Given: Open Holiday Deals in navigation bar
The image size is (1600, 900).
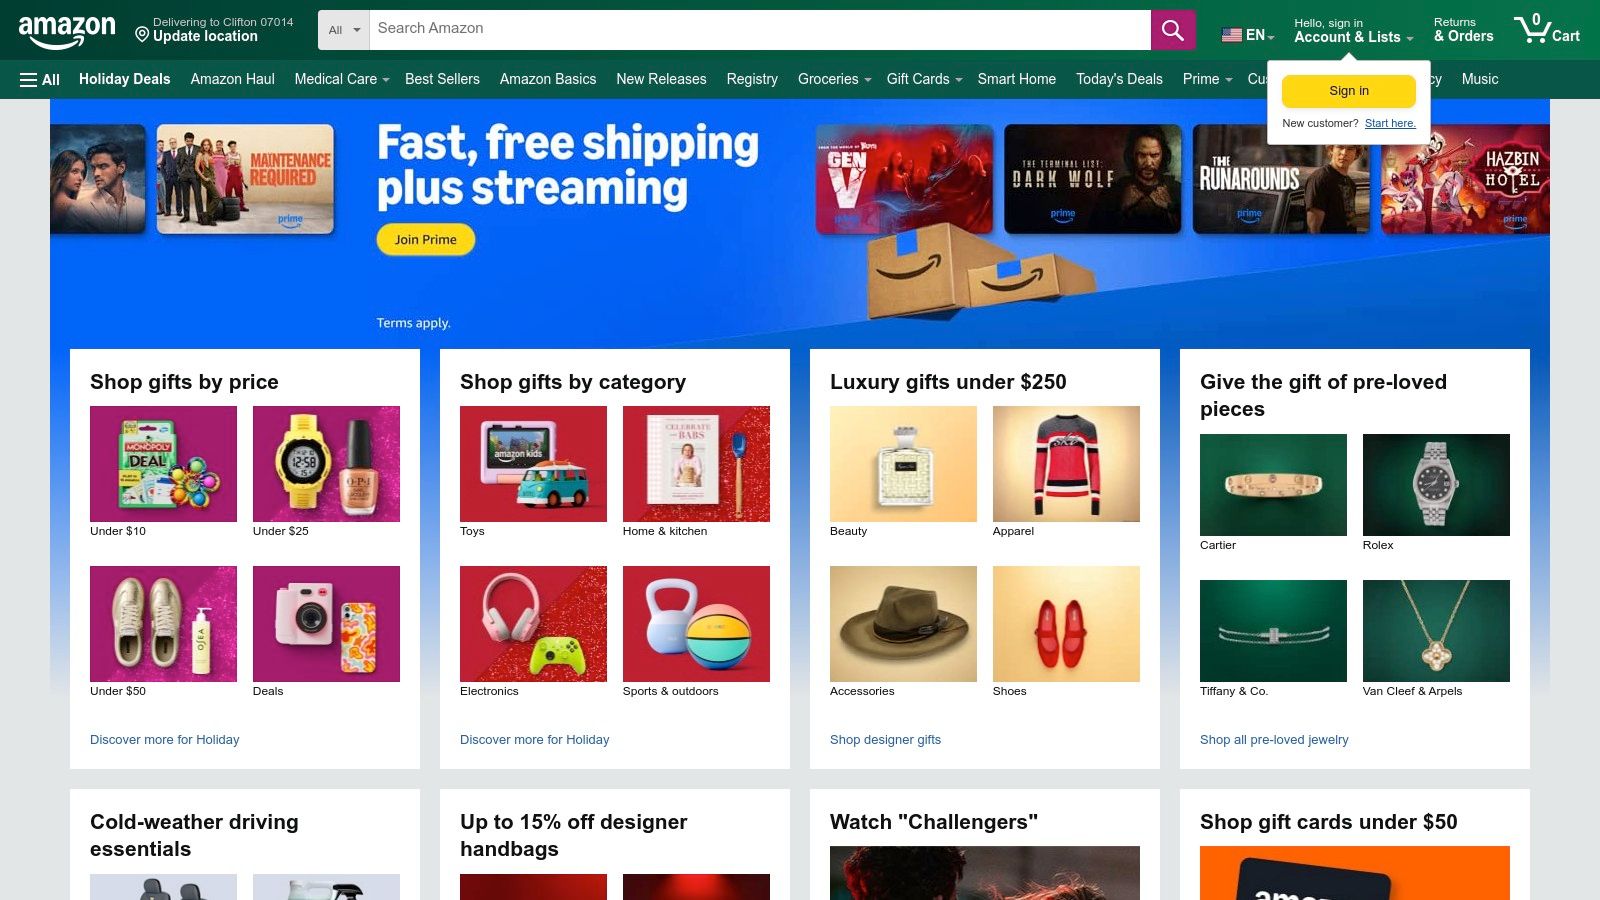Looking at the screenshot, I should (x=125, y=79).
